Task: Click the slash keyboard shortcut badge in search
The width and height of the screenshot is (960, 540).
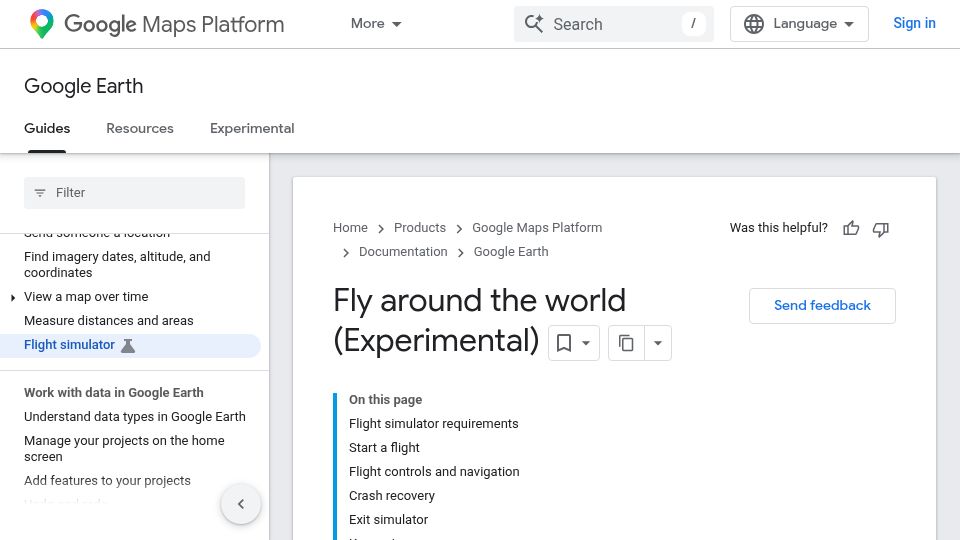Action: pos(693,24)
